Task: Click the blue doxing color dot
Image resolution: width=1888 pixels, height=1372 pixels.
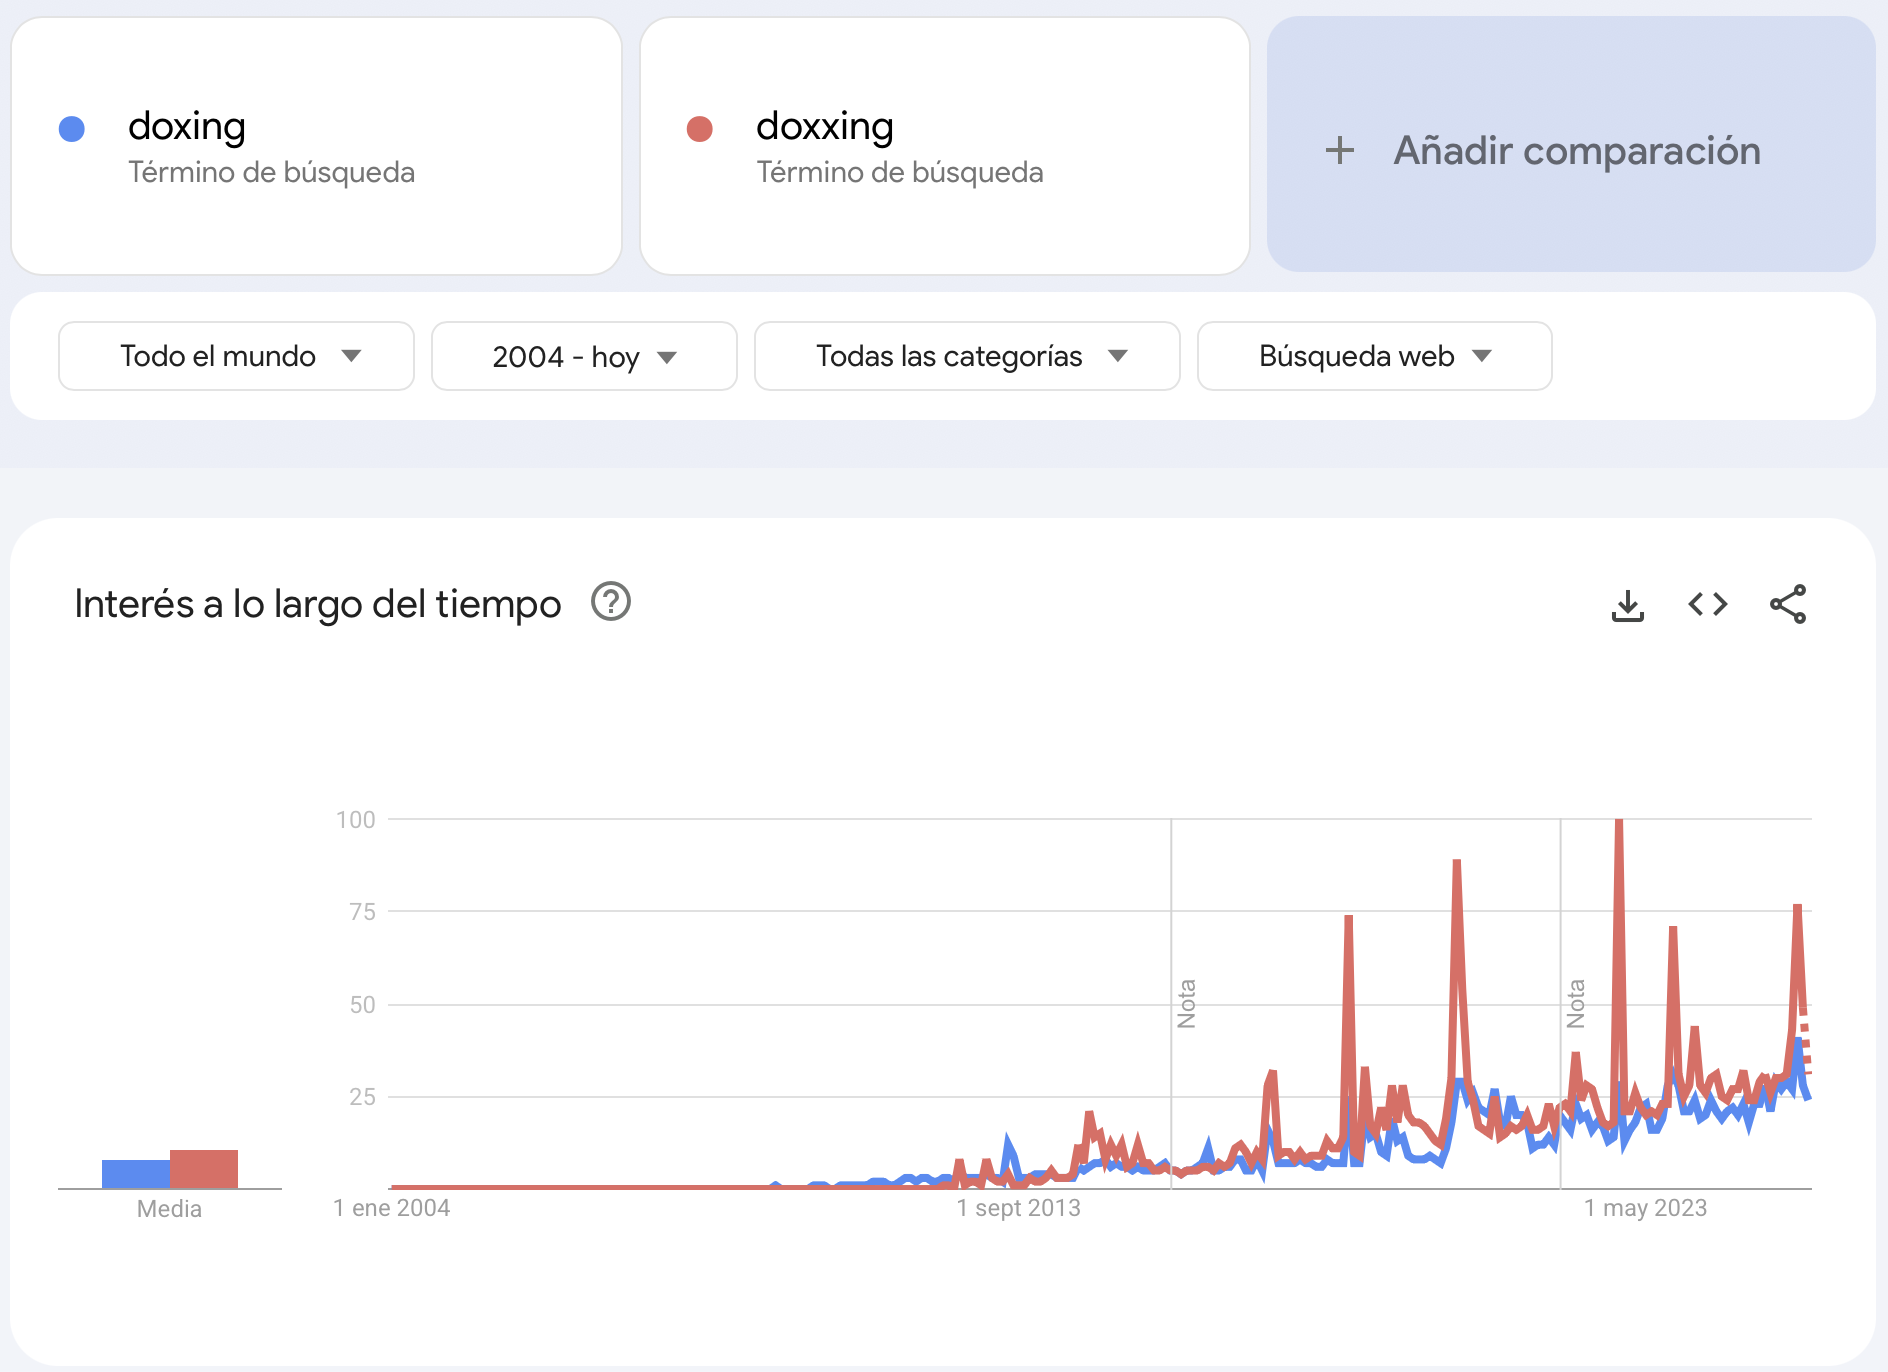Action: (x=72, y=129)
